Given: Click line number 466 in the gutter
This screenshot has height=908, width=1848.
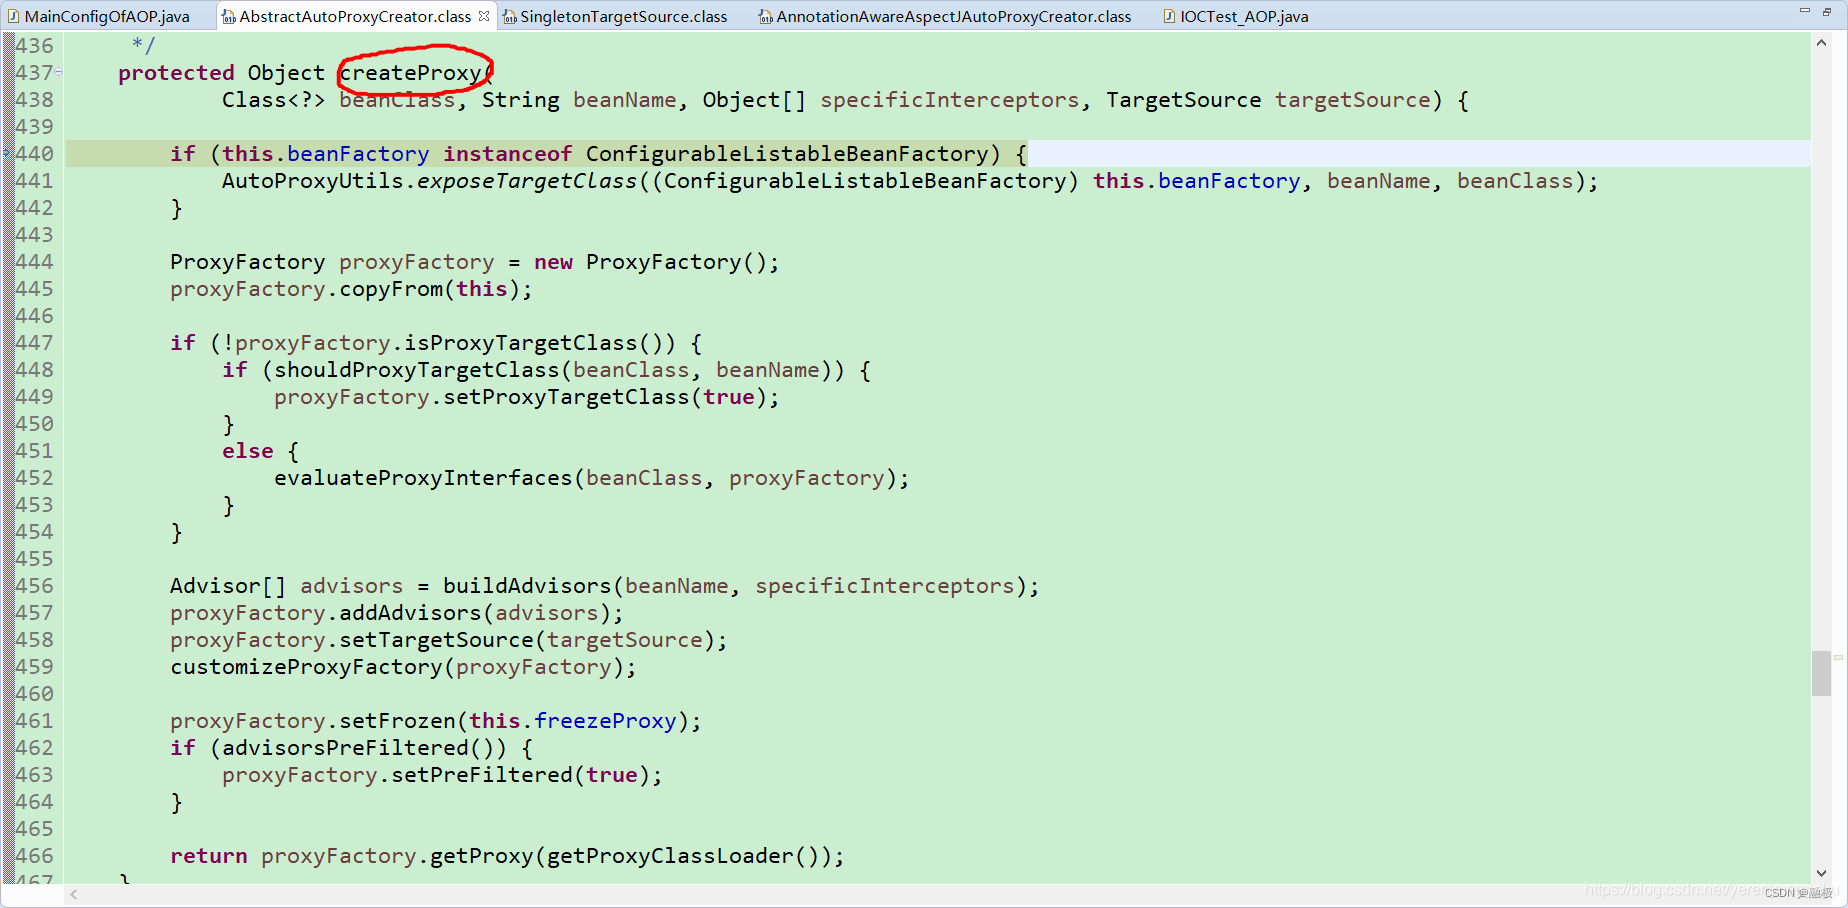Looking at the screenshot, I should tap(34, 856).
